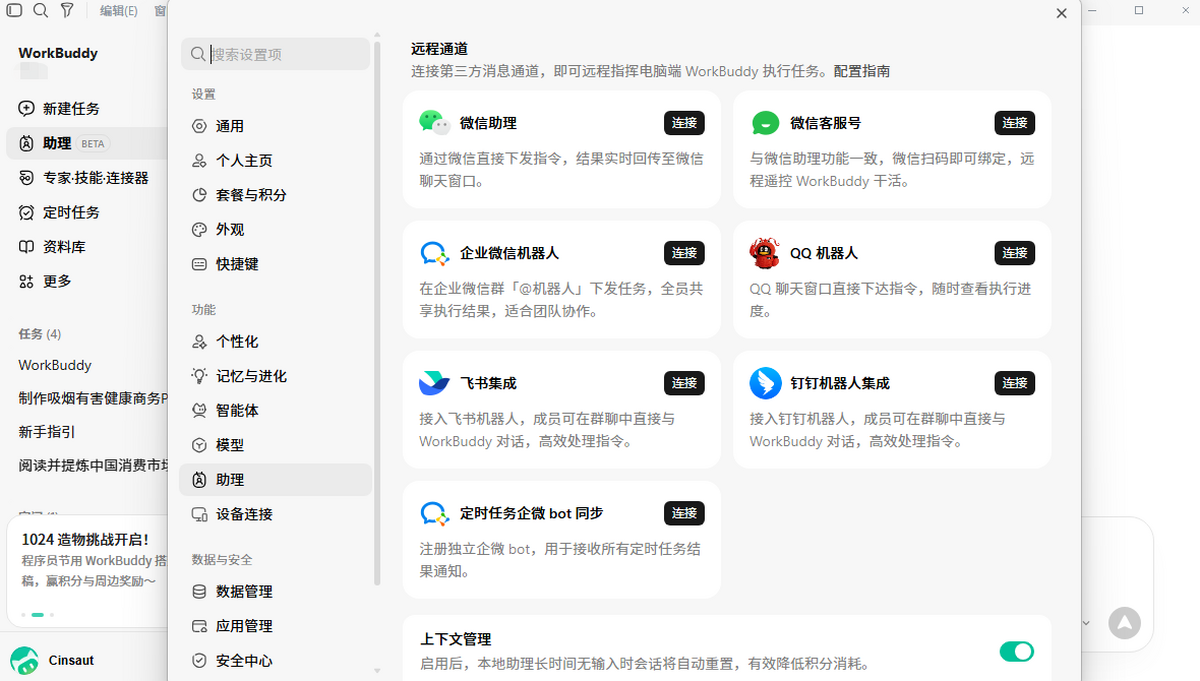The image size is (1200, 681).
Task: Open the 配置指南 link
Action: point(862,71)
